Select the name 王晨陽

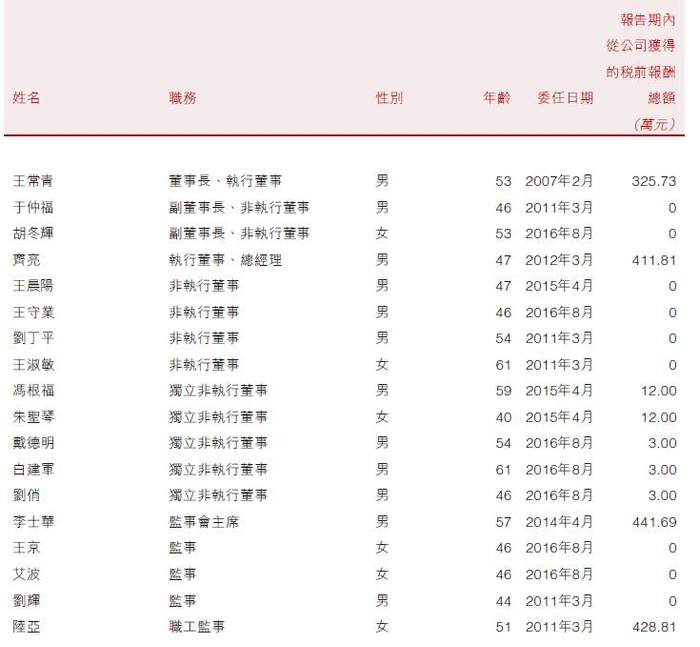[33, 285]
